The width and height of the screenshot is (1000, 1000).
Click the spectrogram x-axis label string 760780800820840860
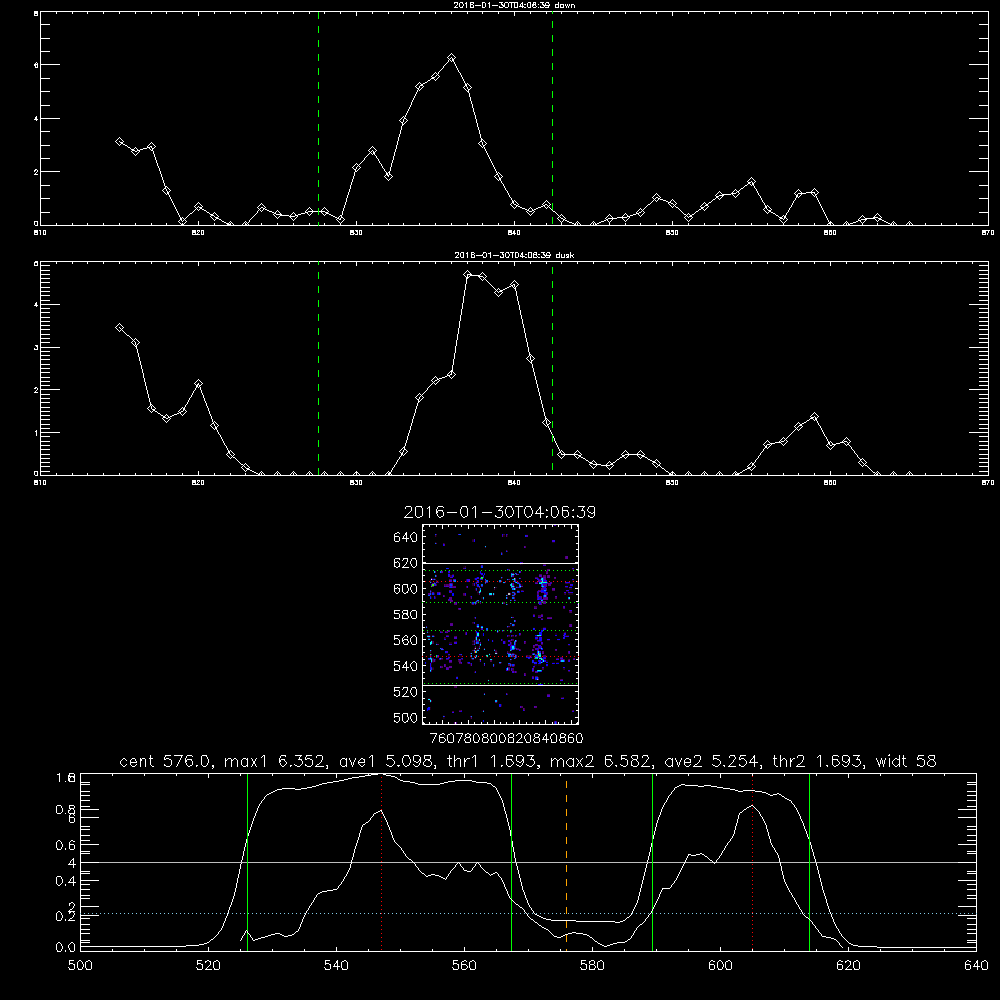tap(506, 739)
